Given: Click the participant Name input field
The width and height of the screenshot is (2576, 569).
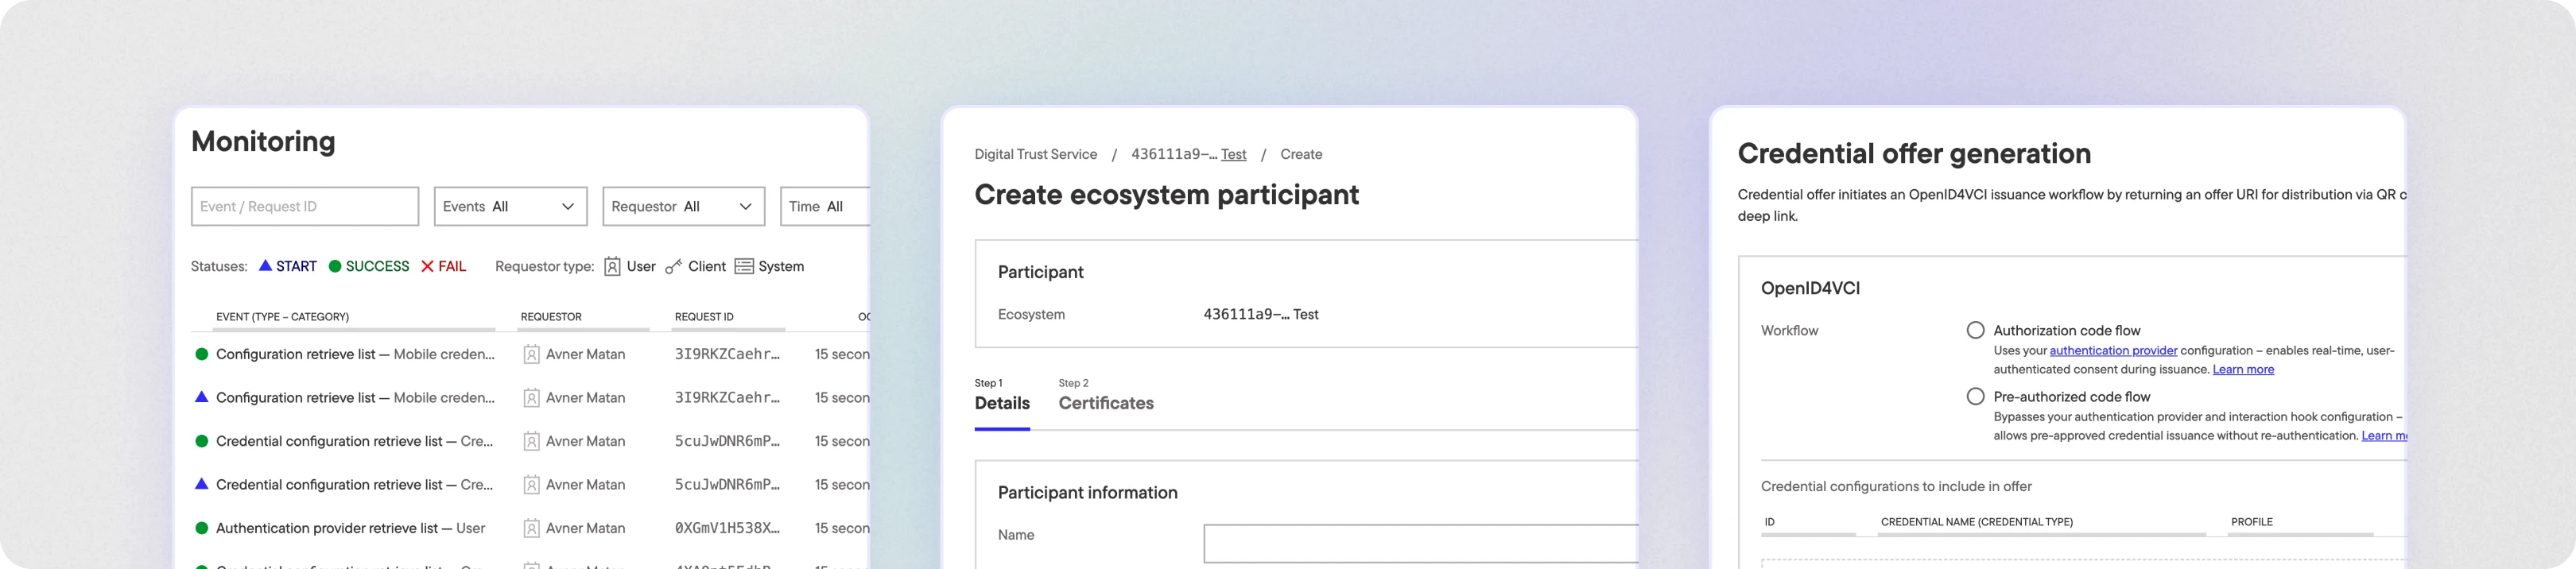Looking at the screenshot, I should coord(1420,544).
